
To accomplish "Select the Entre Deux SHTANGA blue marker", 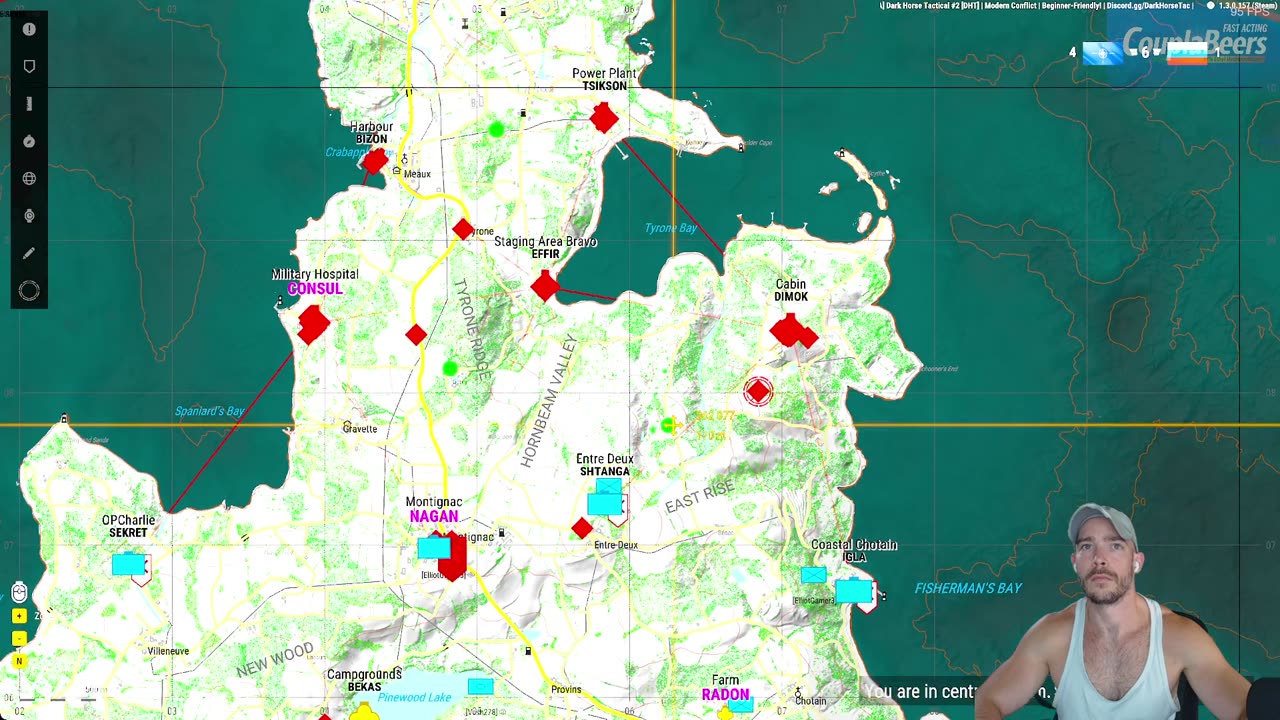I will tap(606, 498).
